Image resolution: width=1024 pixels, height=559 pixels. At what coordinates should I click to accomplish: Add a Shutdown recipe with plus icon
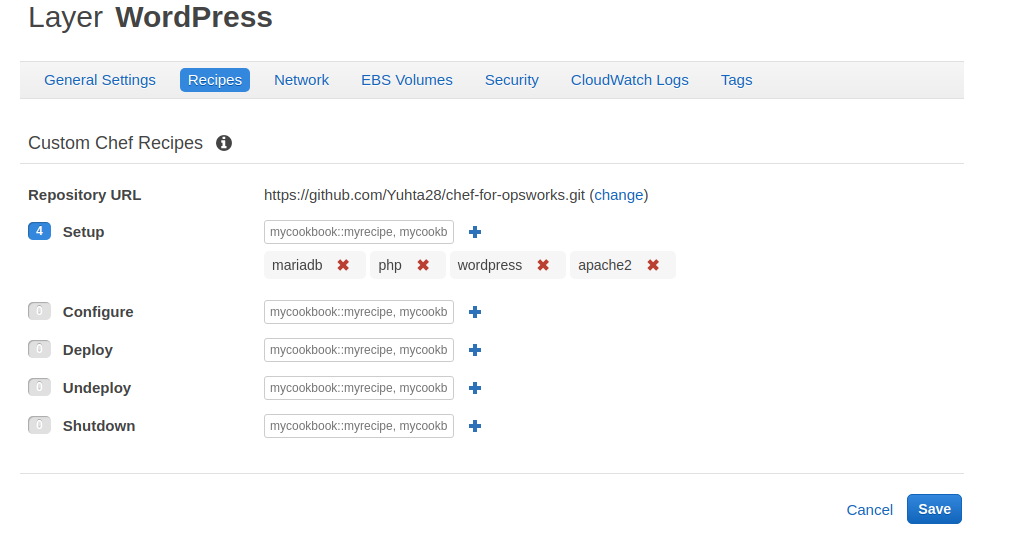pos(475,426)
